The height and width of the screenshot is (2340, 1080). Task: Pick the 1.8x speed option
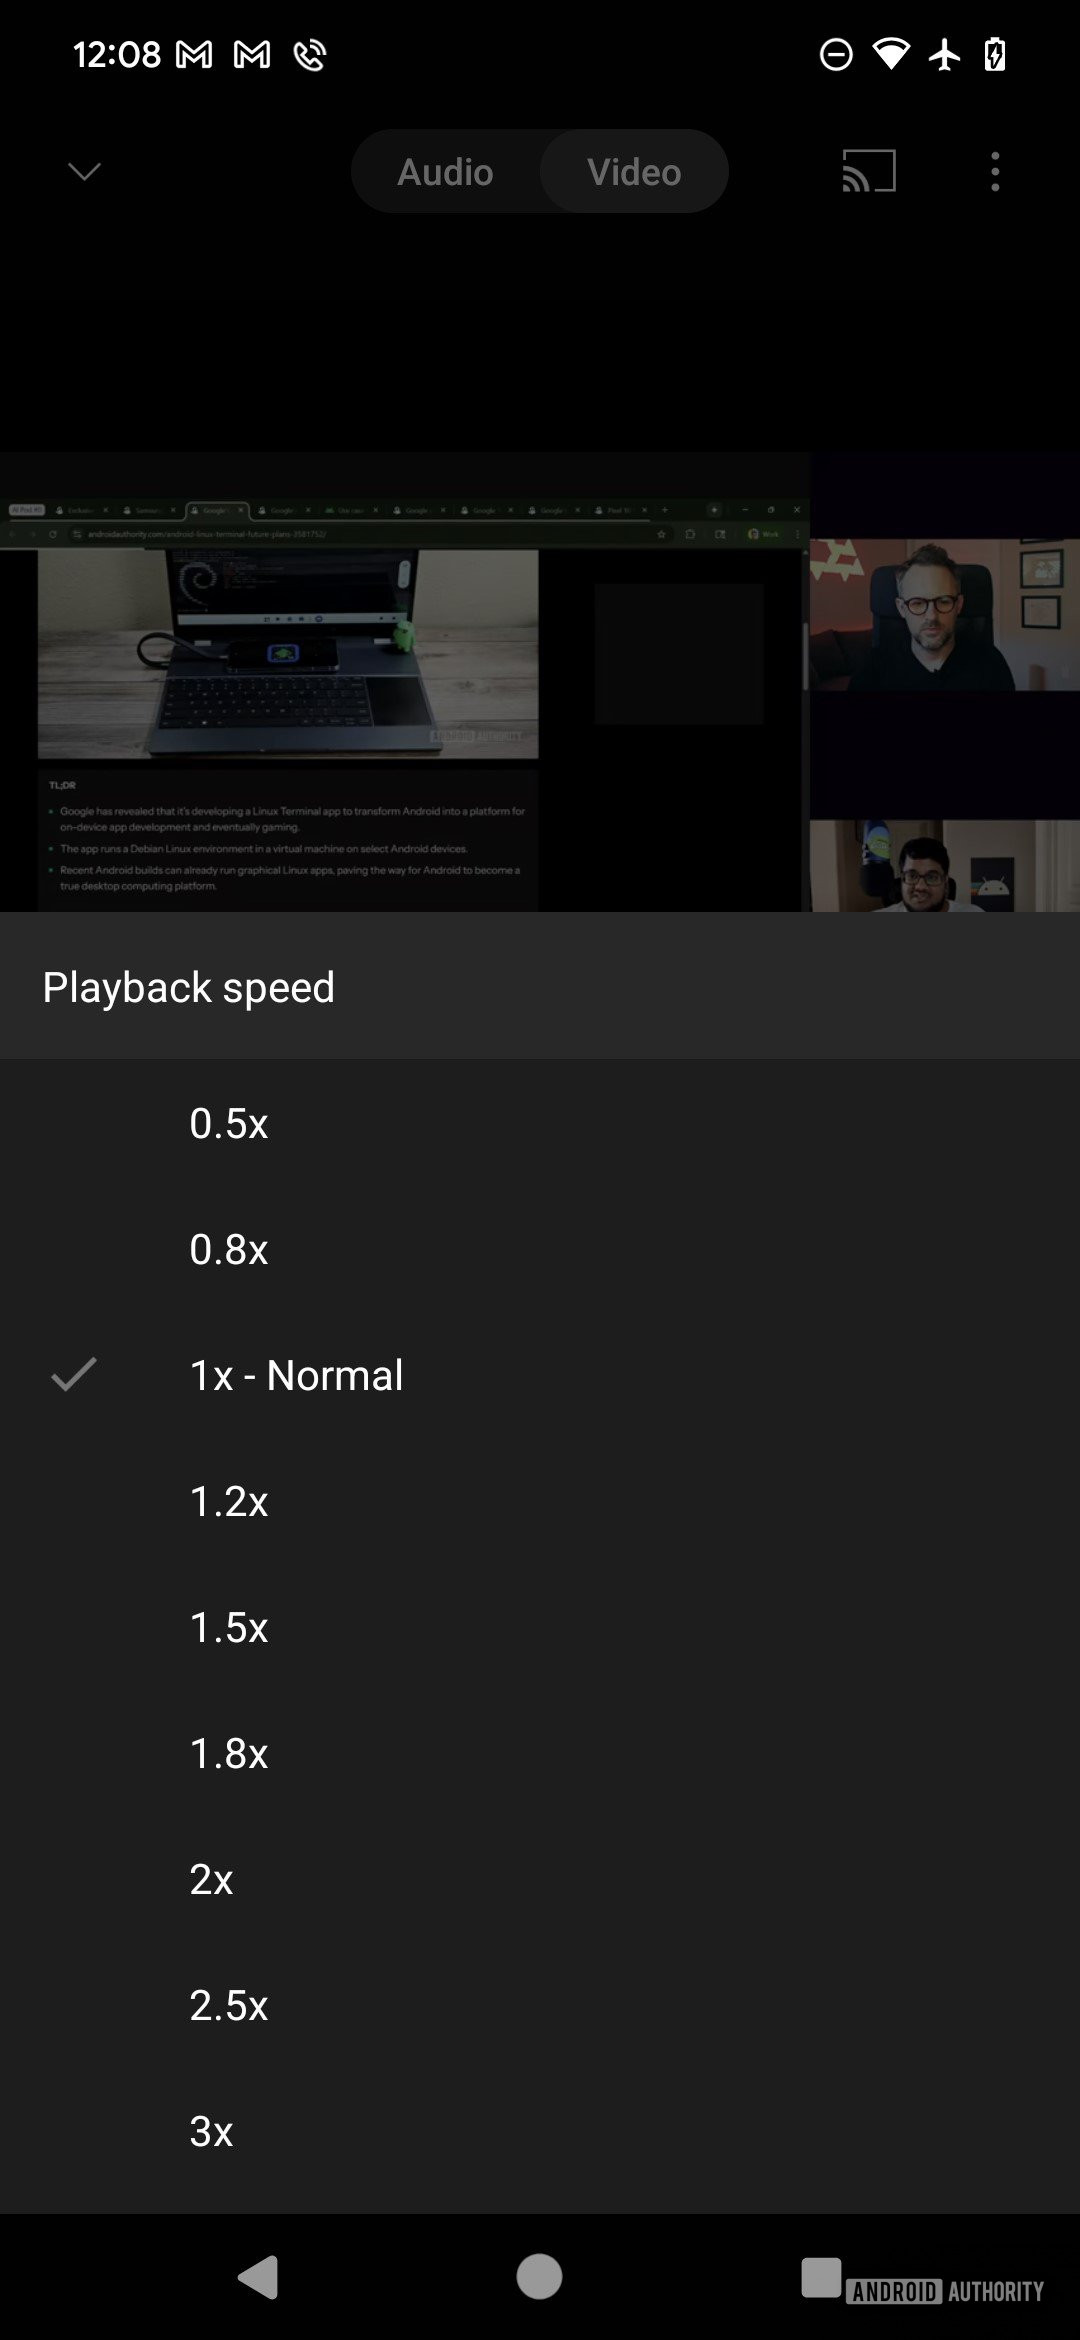(x=540, y=1753)
